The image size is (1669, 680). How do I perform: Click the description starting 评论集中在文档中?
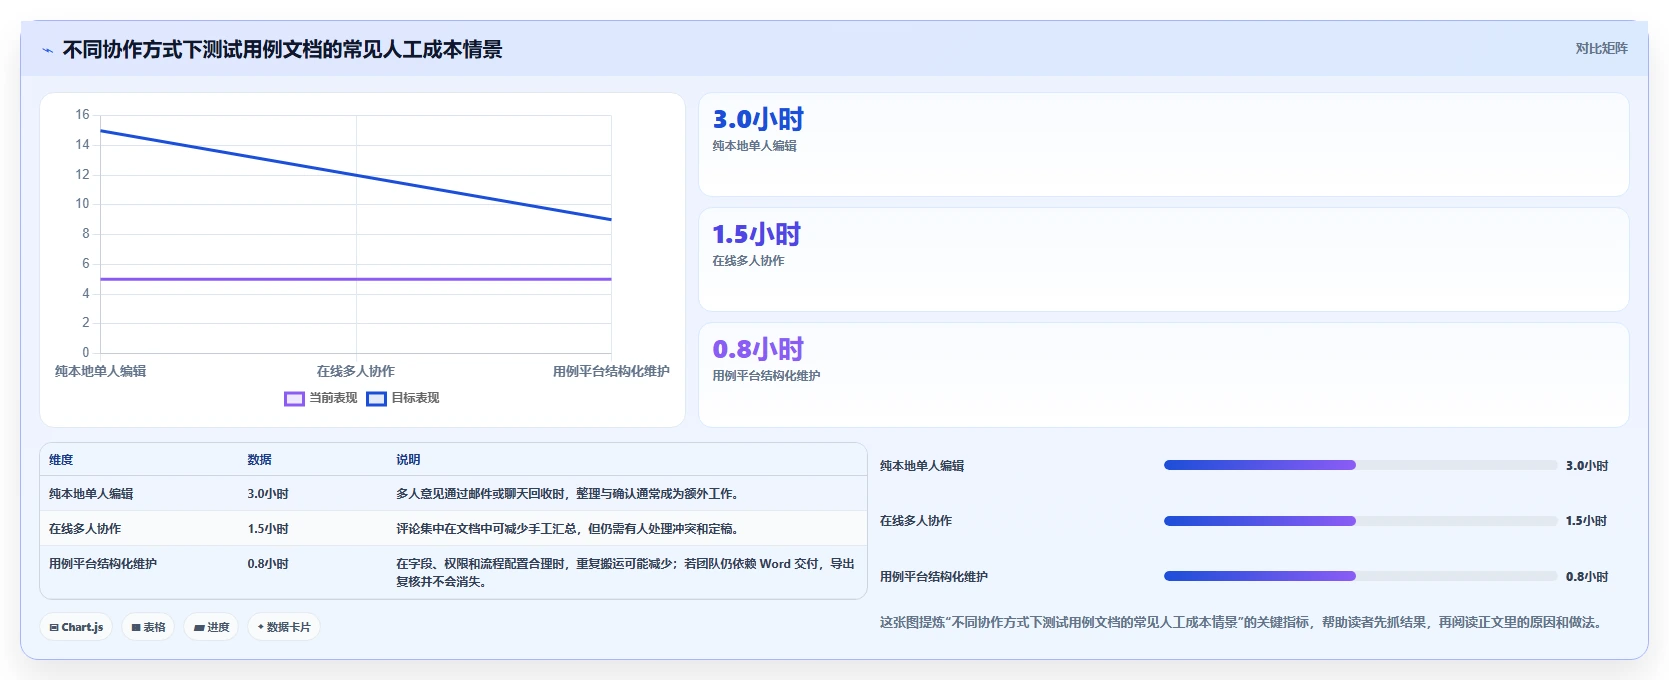tap(567, 529)
